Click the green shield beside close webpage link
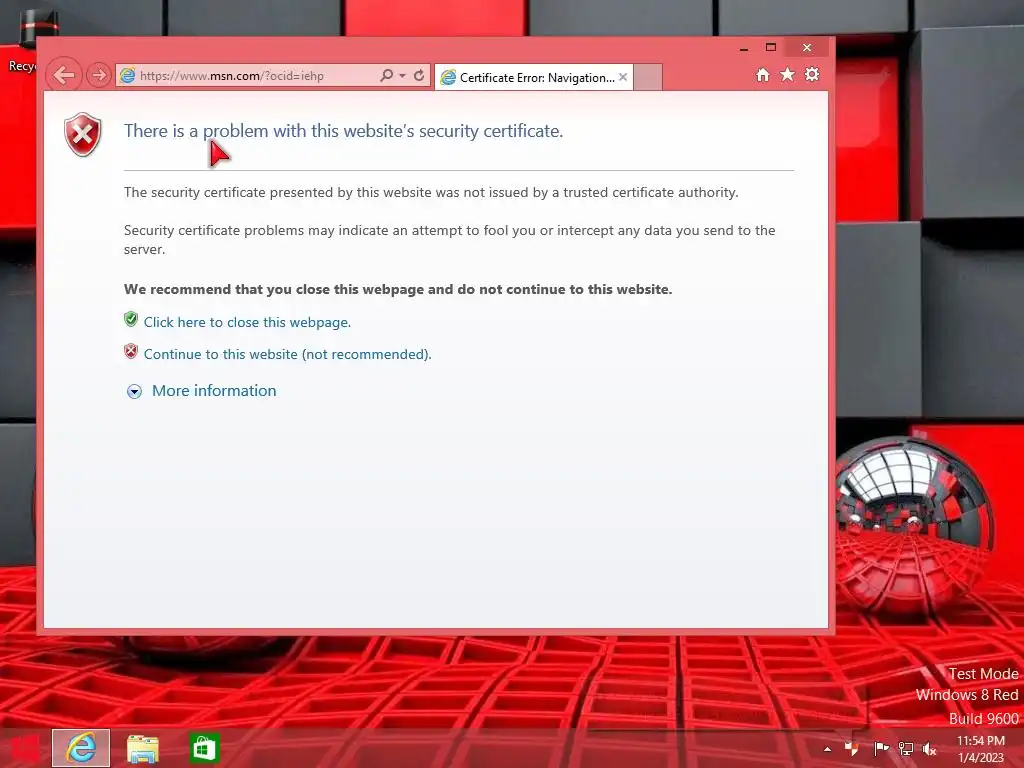This screenshot has height=768, width=1024. pyautogui.click(x=131, y=319)
